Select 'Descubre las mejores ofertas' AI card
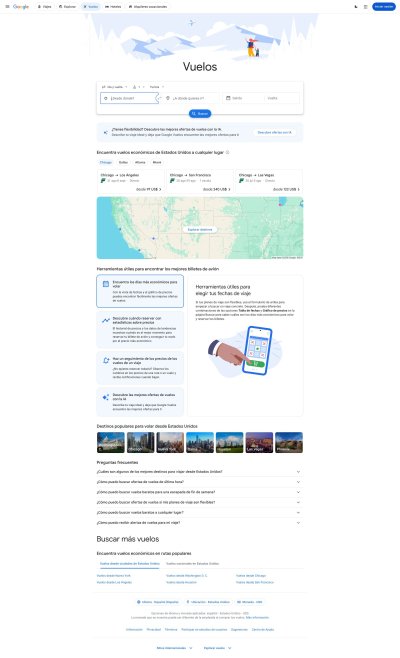The width and height of the screenshot is (400, 658). coord(140,402)
